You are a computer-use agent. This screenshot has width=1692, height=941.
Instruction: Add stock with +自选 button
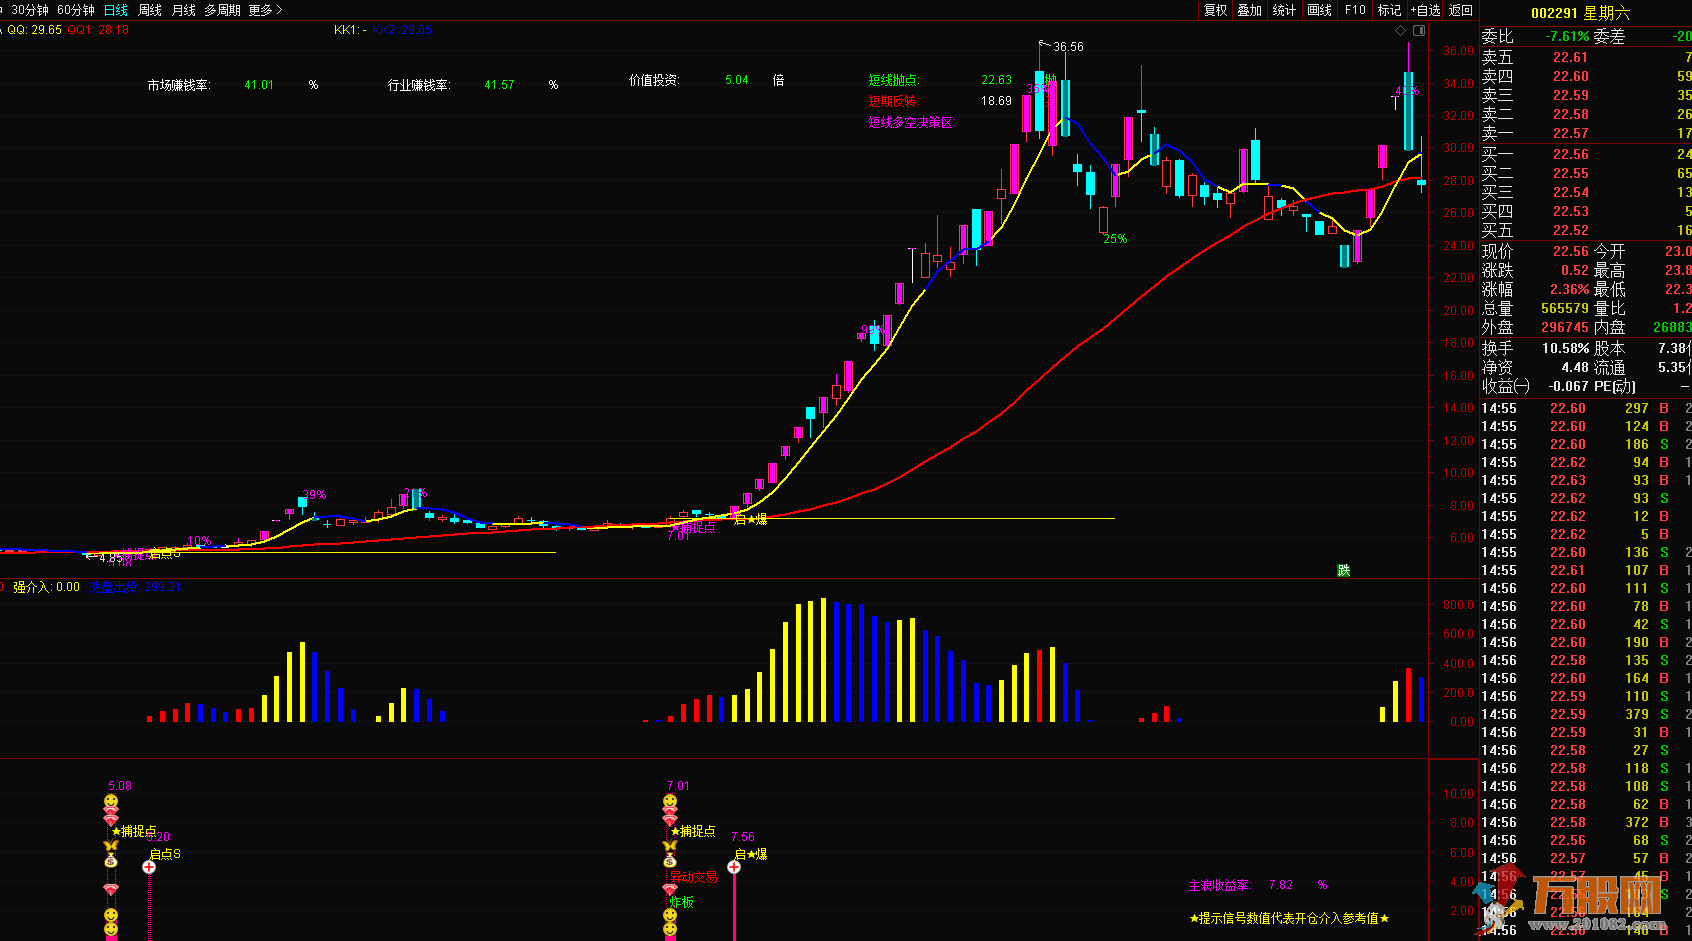(1426, 10)
